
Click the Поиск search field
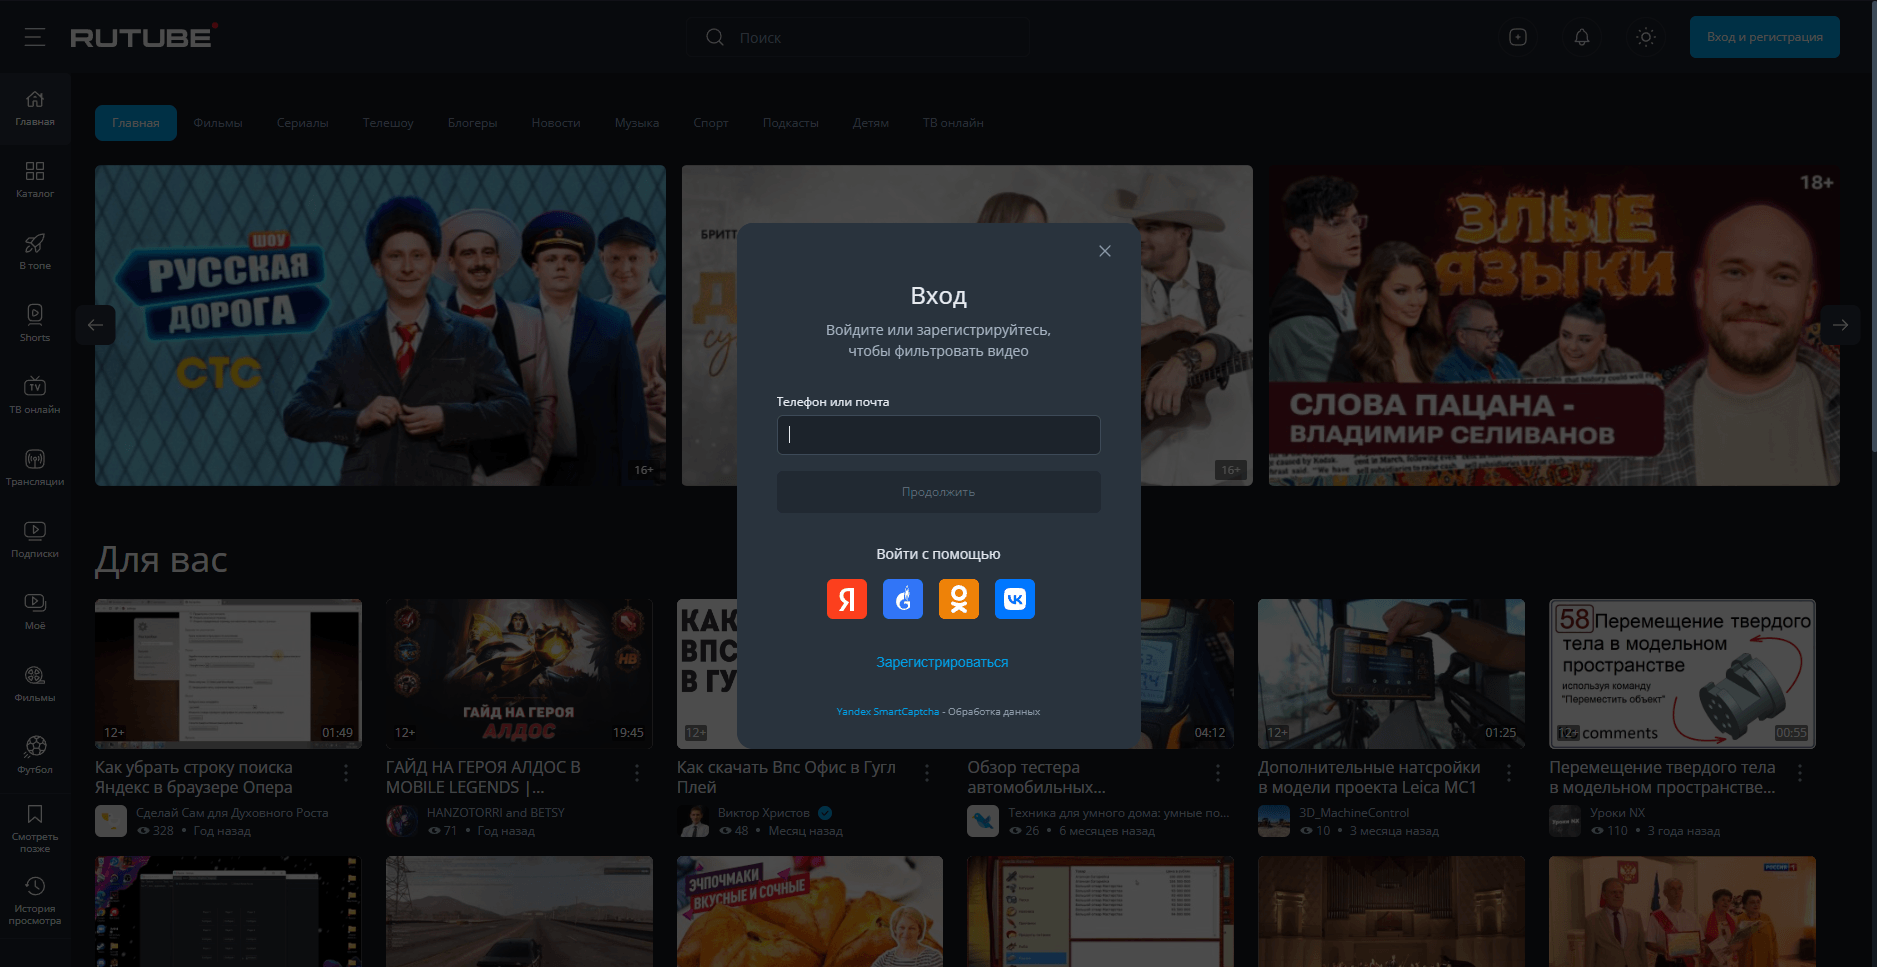tap(856, 37)
